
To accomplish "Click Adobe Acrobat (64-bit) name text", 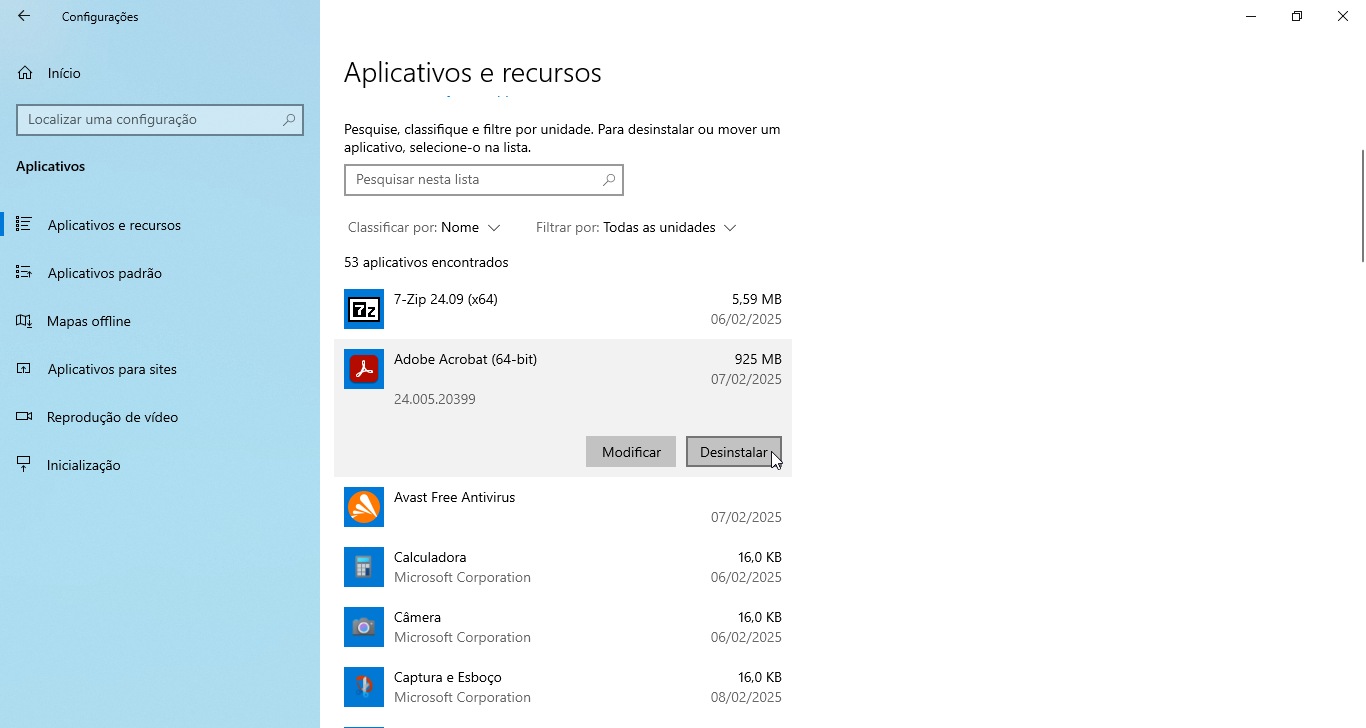I will click(x=465, y=359).
